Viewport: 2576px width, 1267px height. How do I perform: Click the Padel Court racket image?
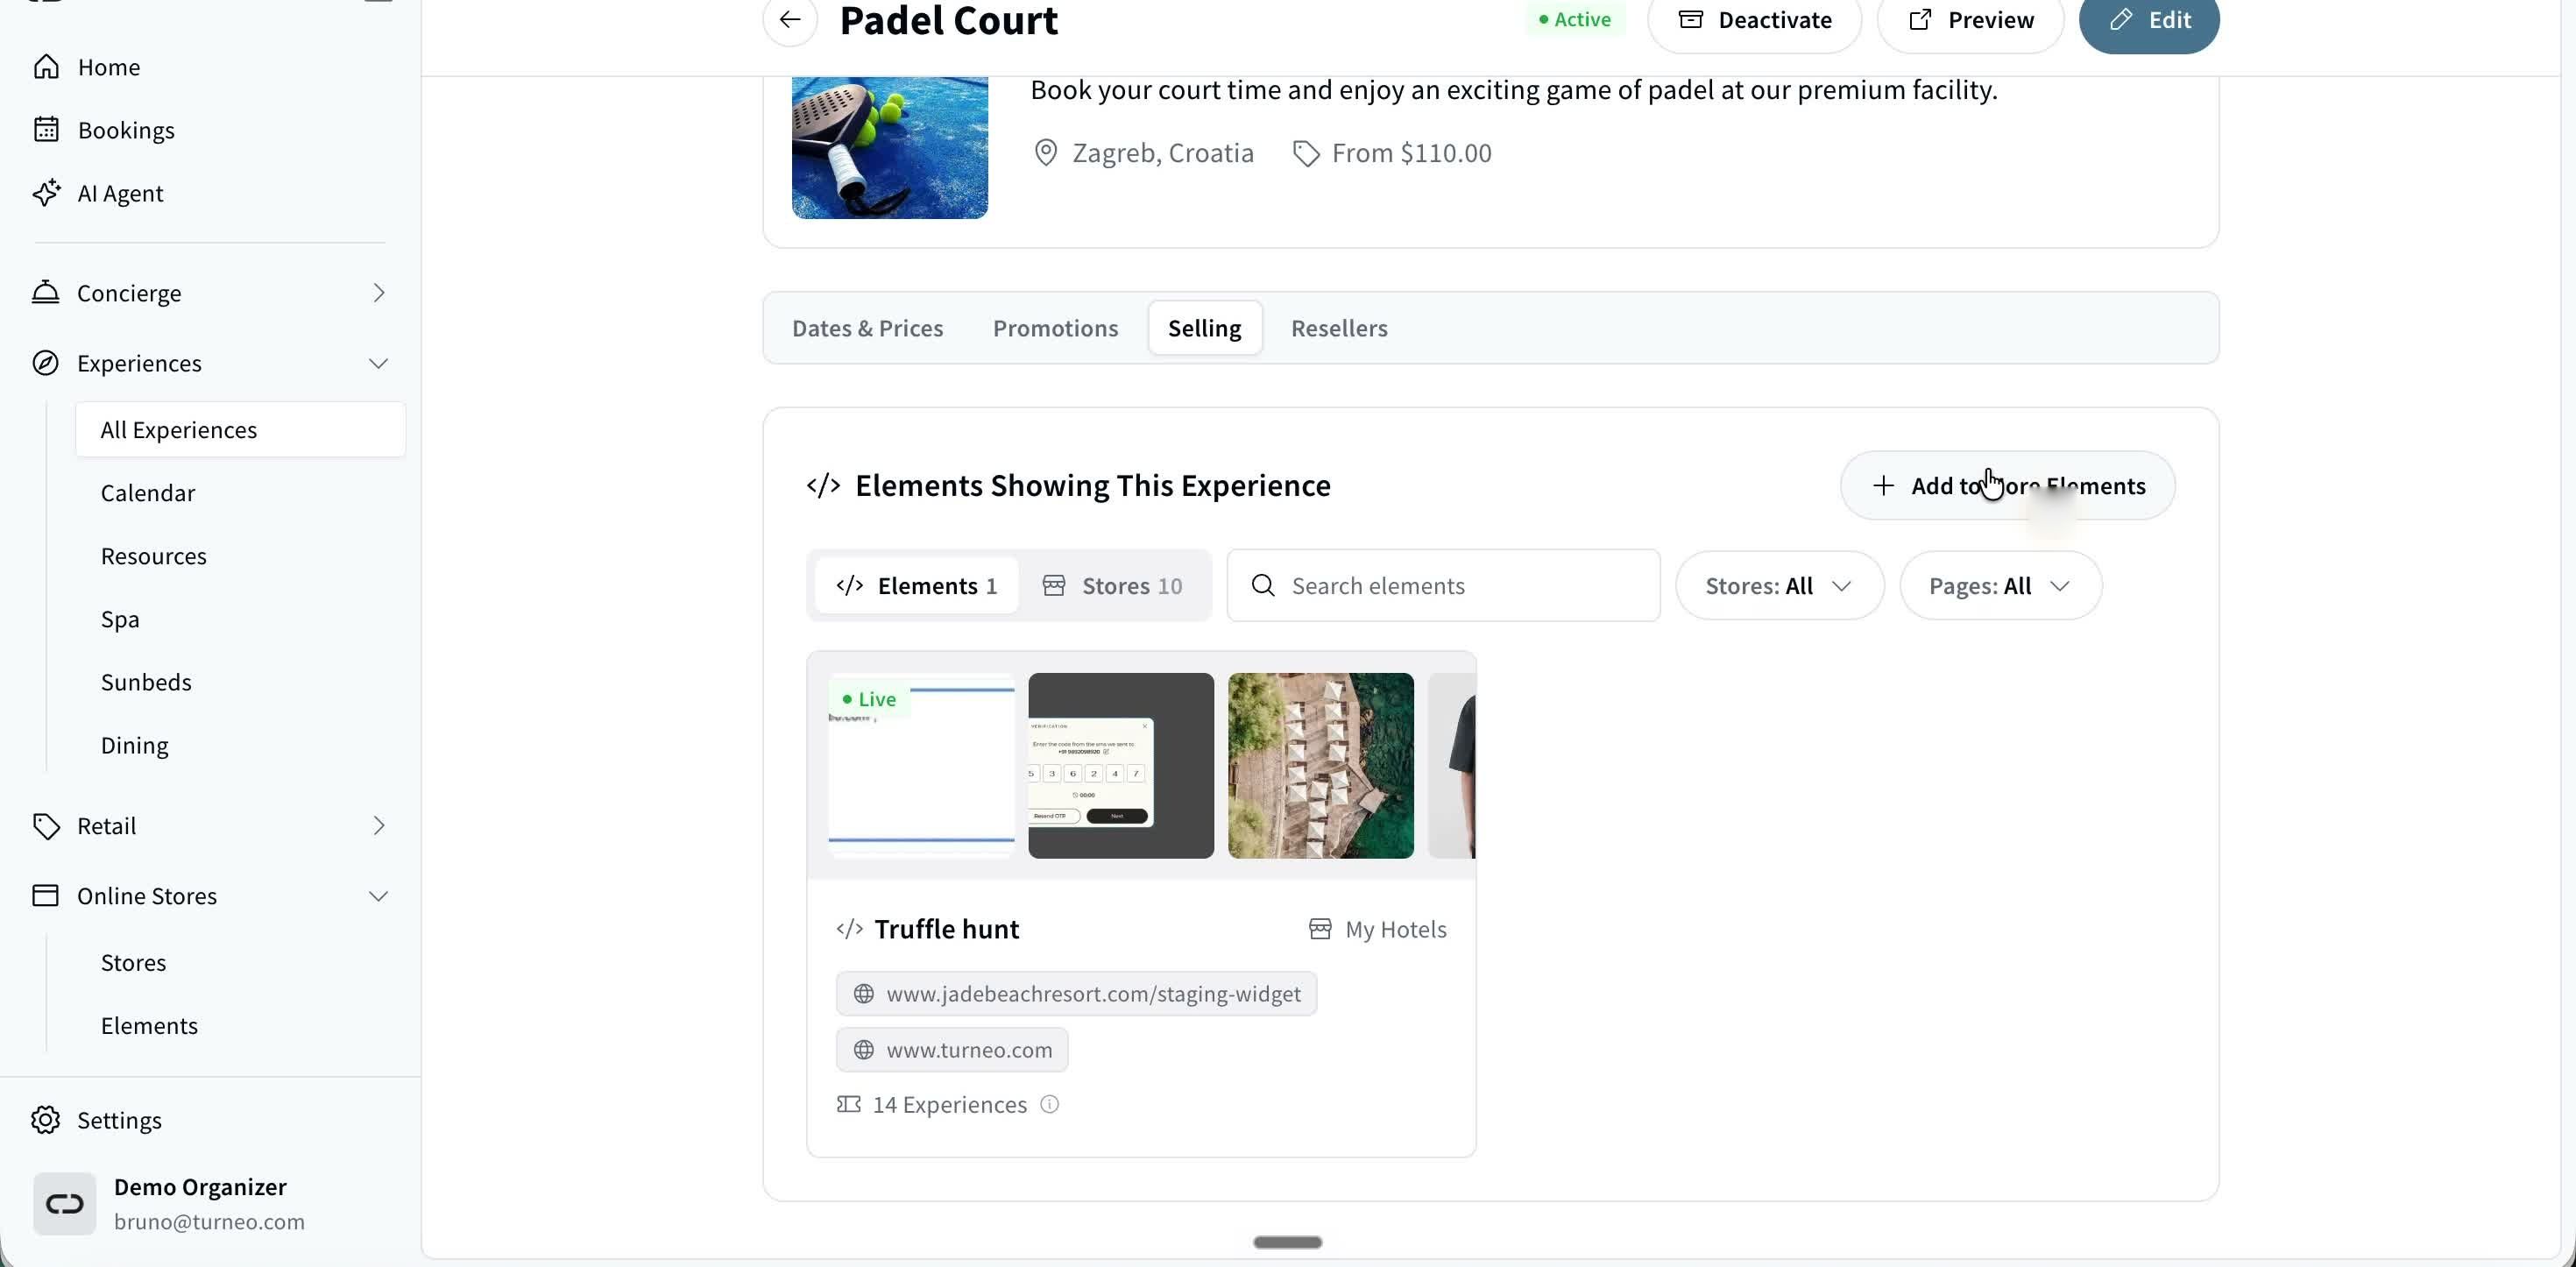pyautogui.click(x=889, y=147)
